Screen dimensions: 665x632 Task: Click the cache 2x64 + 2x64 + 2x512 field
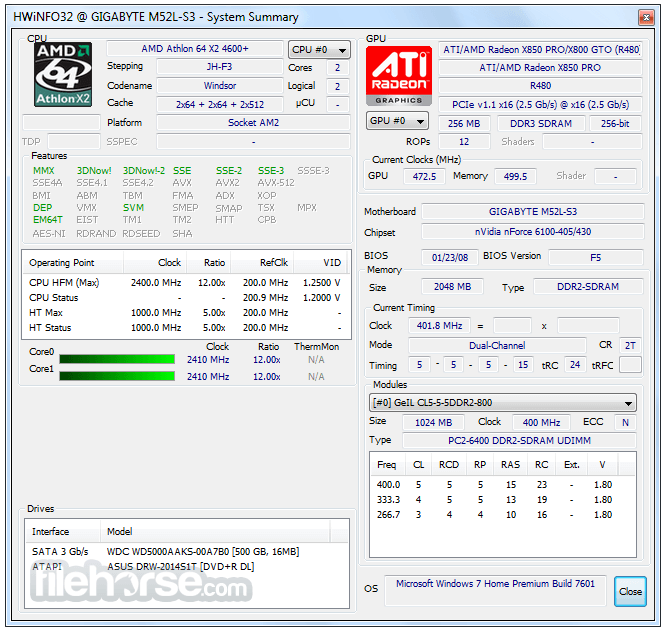219,104
